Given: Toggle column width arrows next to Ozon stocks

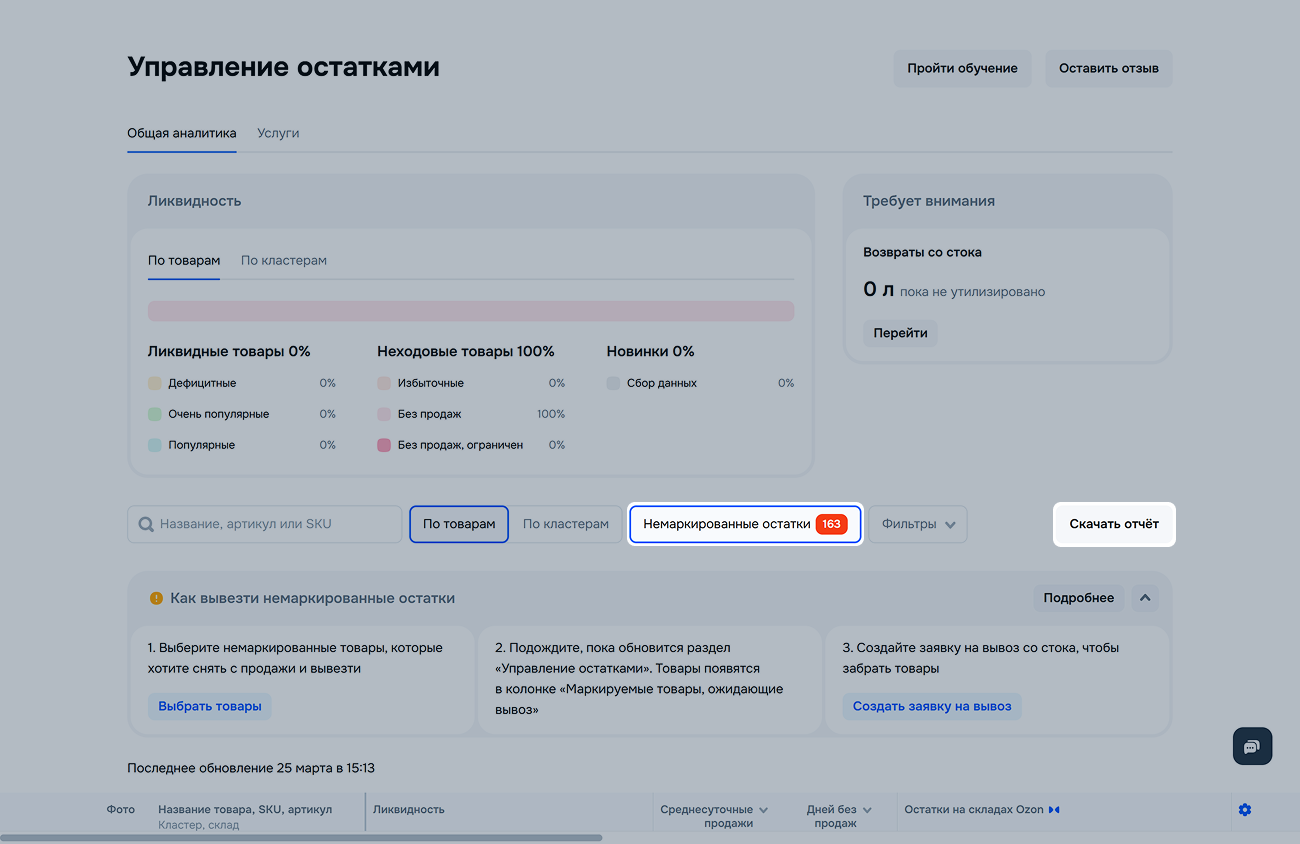Looking at the screenshot, I should 1054,810.
